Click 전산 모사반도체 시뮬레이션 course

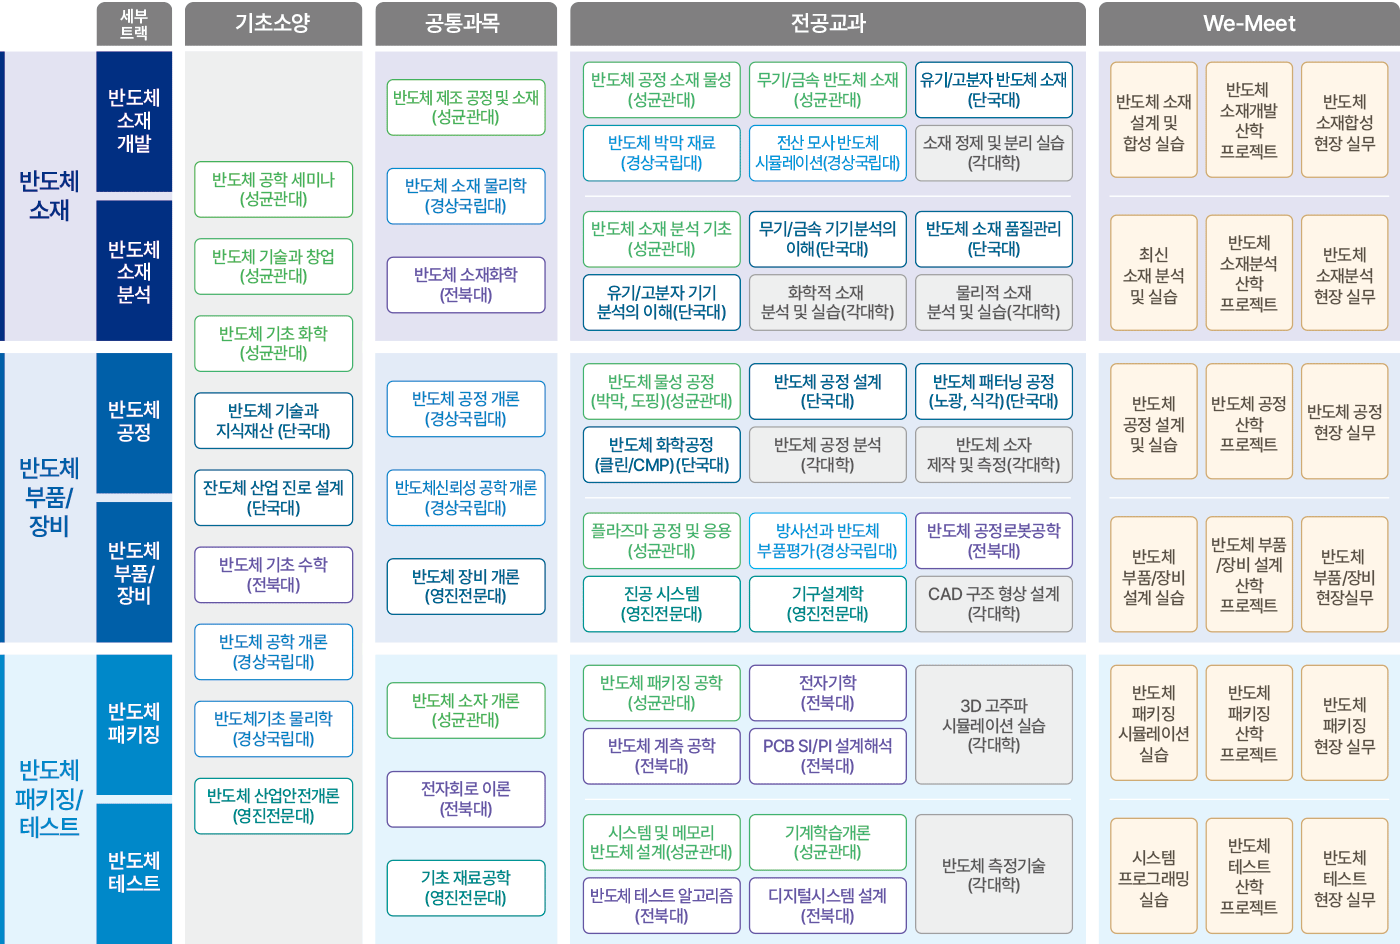tap(828, 153)
